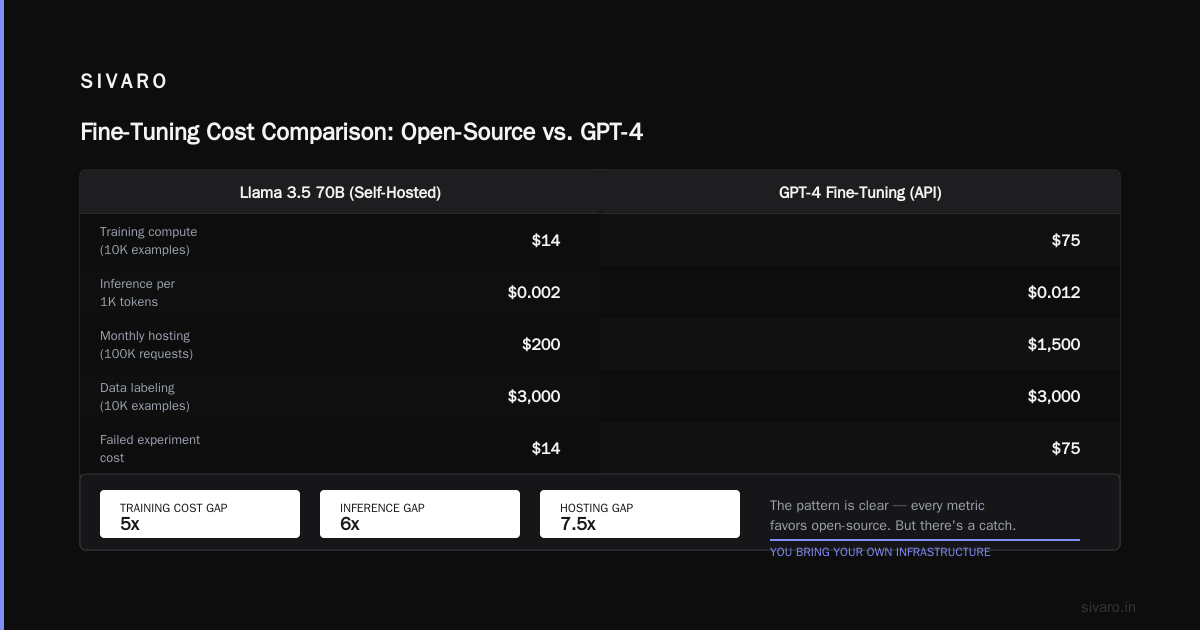Click GPT-4's $75 Failed experiment value
Viewport: 1200px width, 630px height.
1066,448
